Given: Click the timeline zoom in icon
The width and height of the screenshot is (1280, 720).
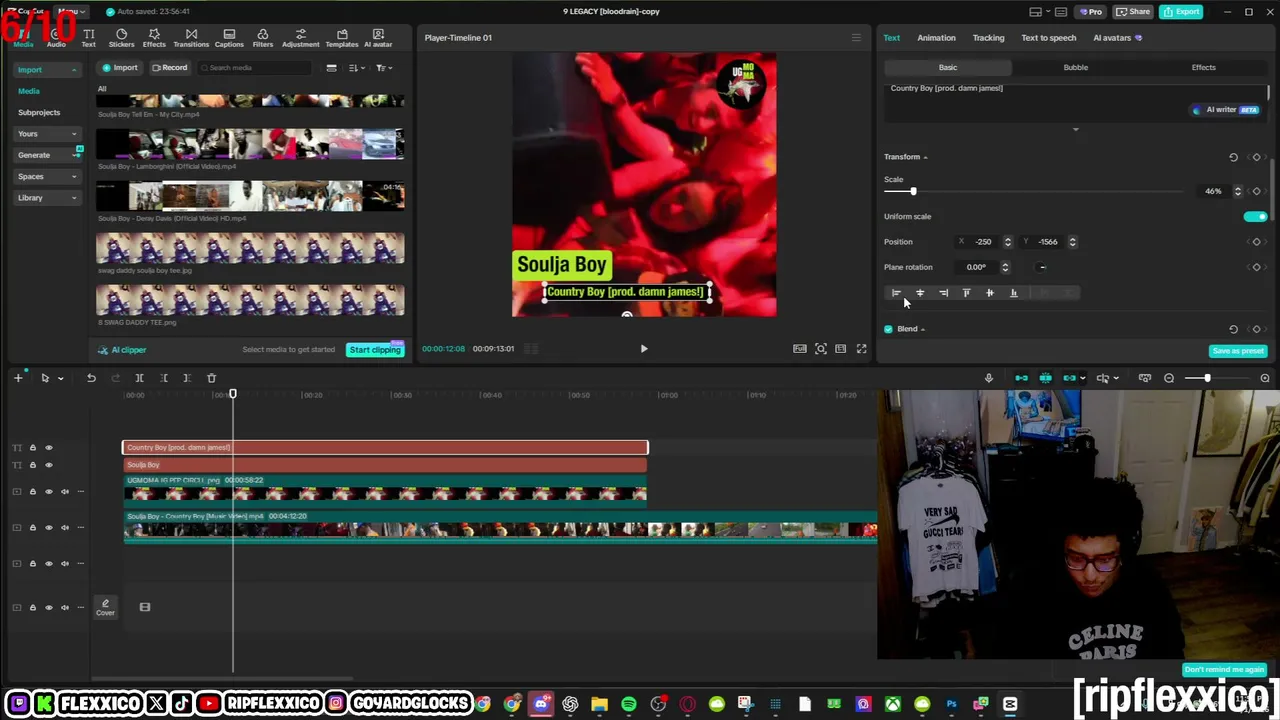Looking at the screenshot, I should pyautogui.click(x=1265, y=378).
